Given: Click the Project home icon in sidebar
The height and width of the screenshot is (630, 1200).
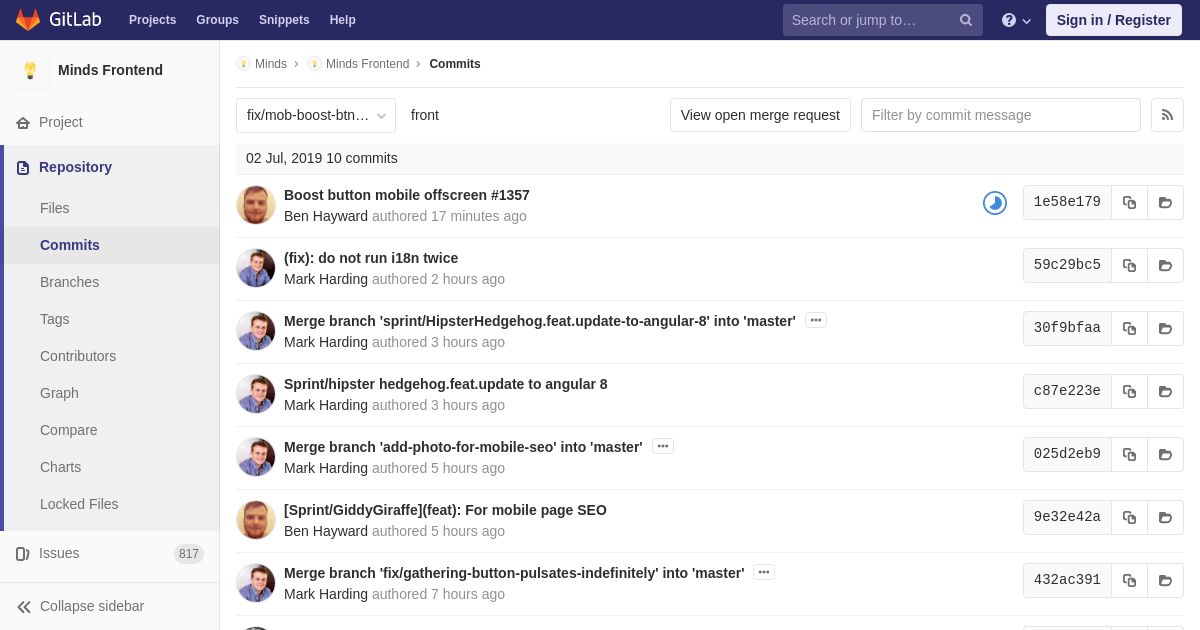Looking at the screenshot, I should click(23, 123).
